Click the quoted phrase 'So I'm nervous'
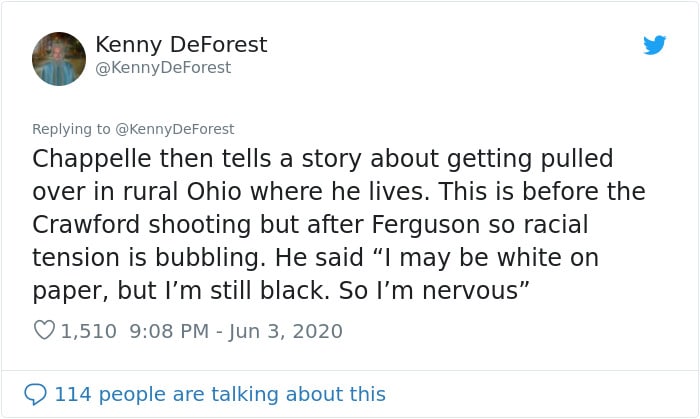This screenshot has height=419, width=700. [x=433, y=290]
